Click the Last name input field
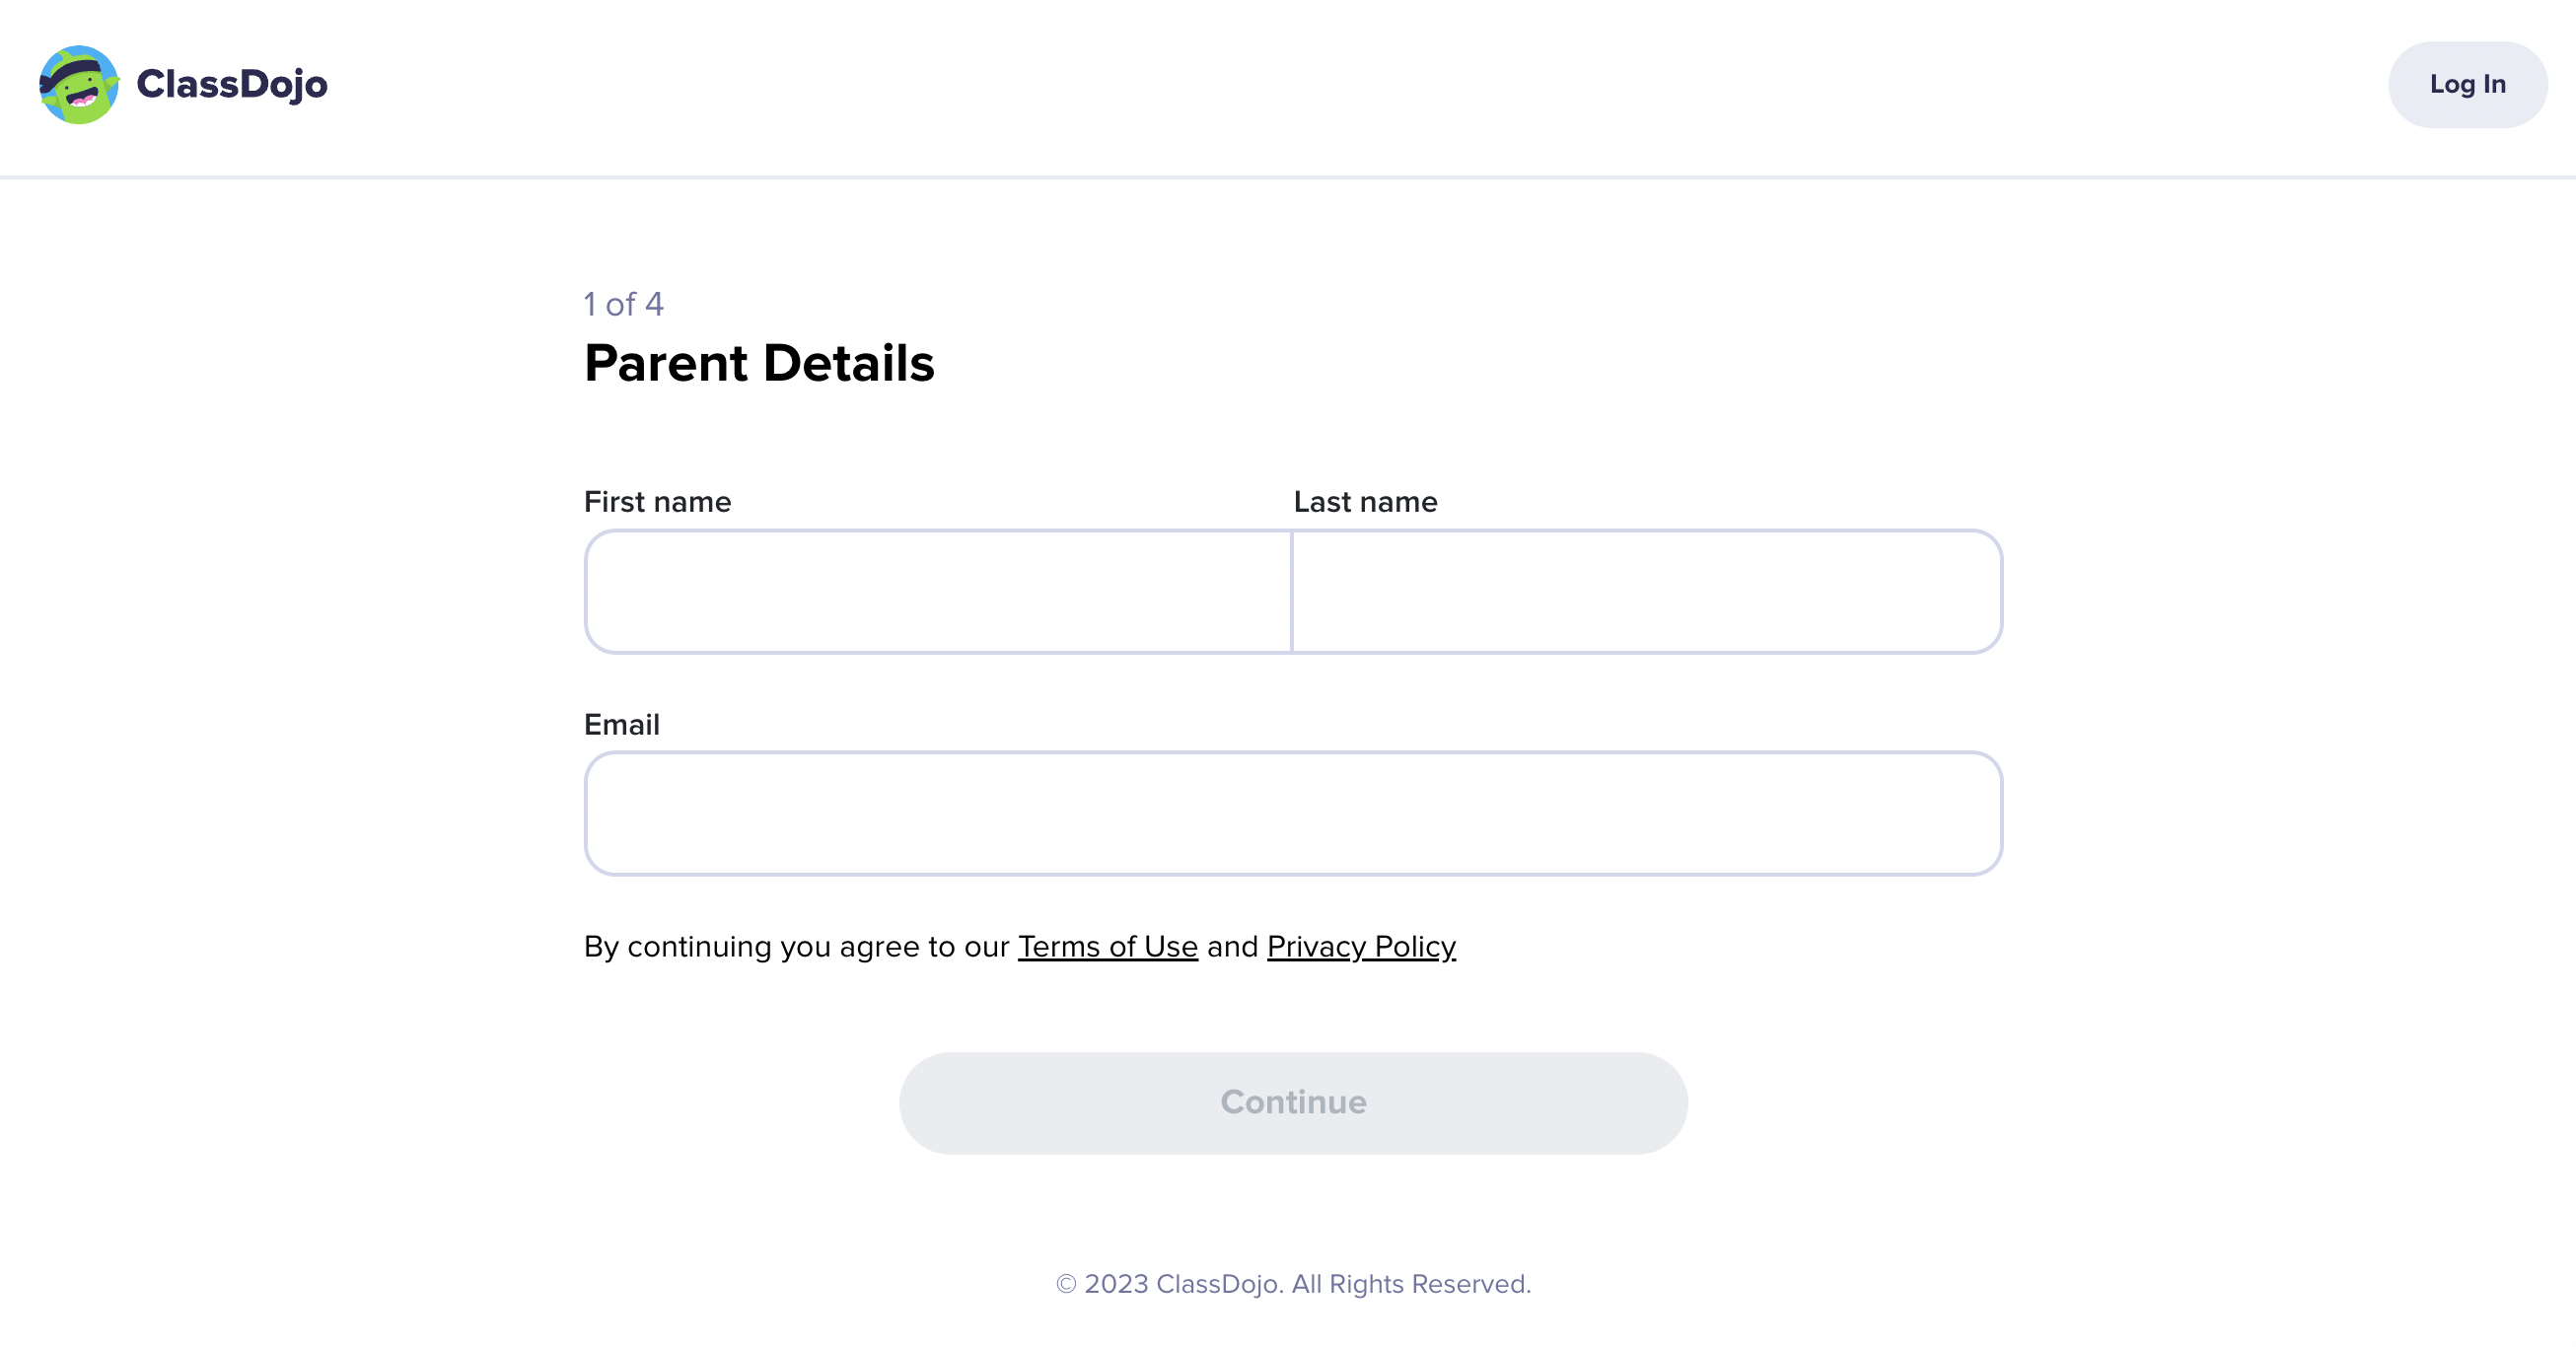2576x1347 pixels. pos(1646,591)
